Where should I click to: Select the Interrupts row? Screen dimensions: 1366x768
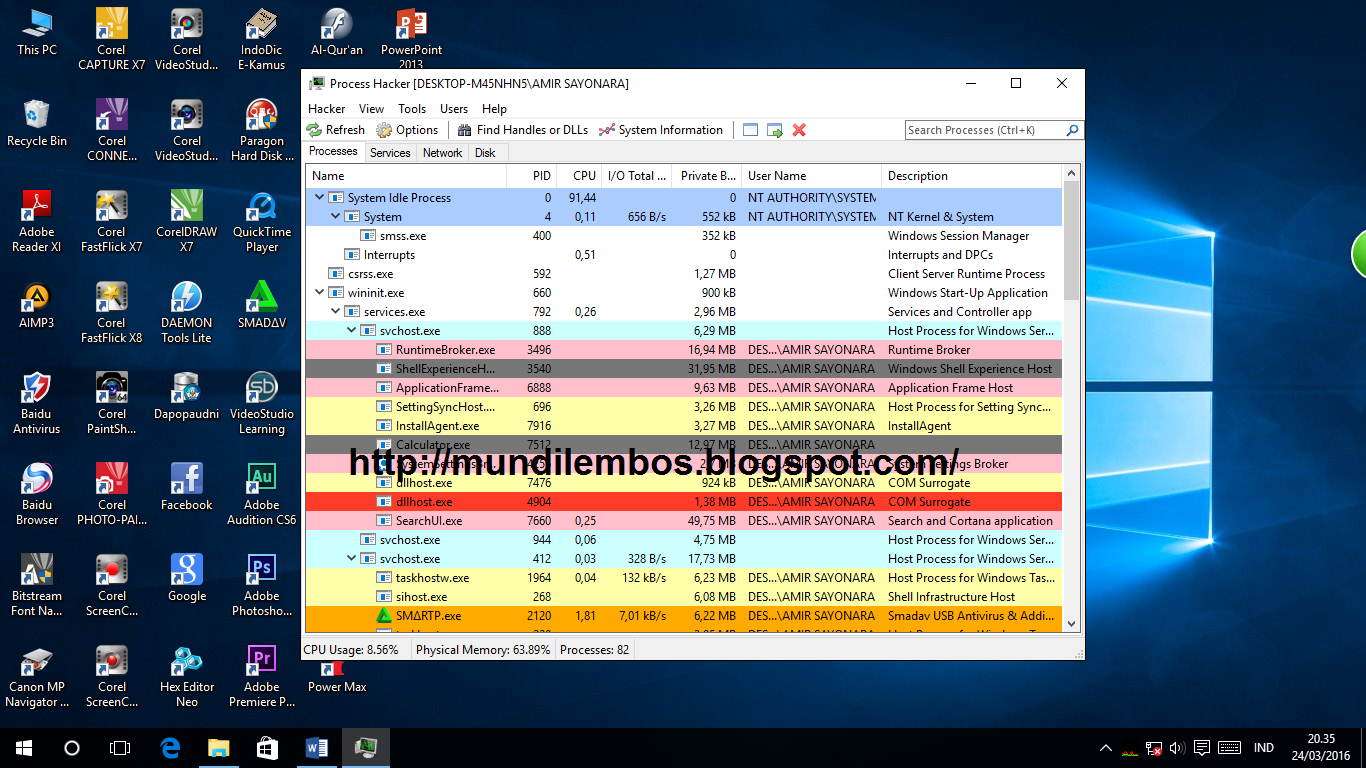pos(684,255)
